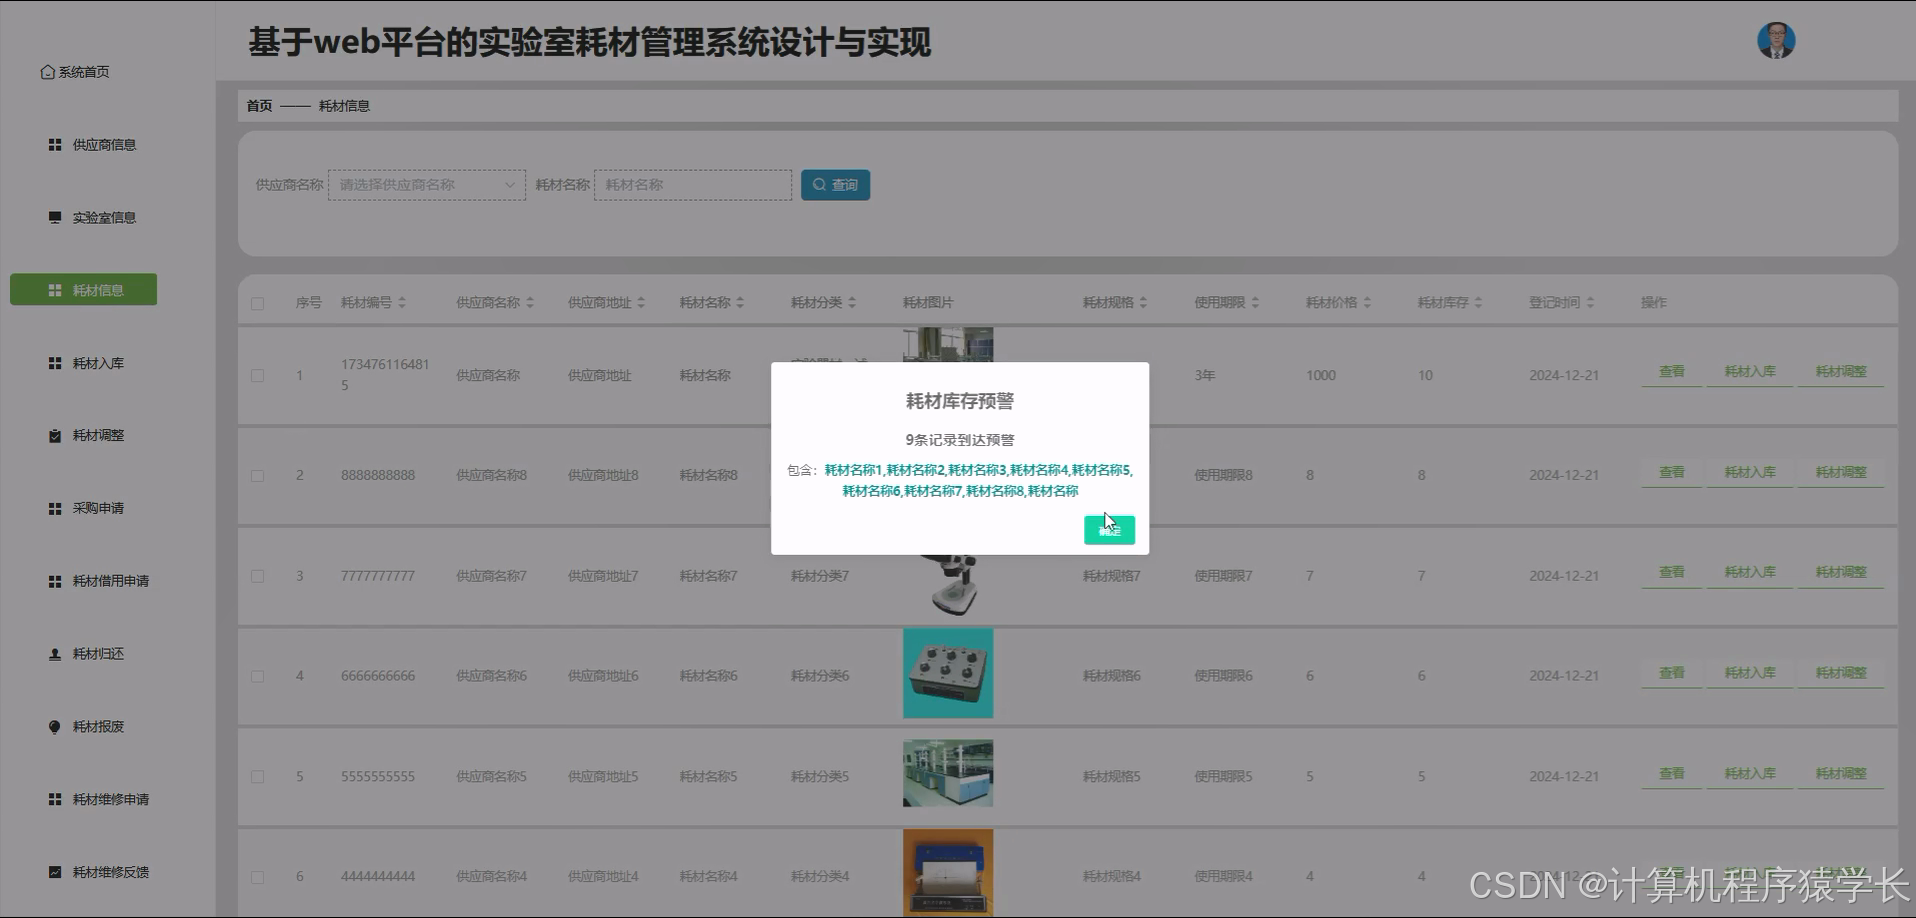Go to 首页 via the breadcrumb

pyautogui.click(x=257, y=105)
